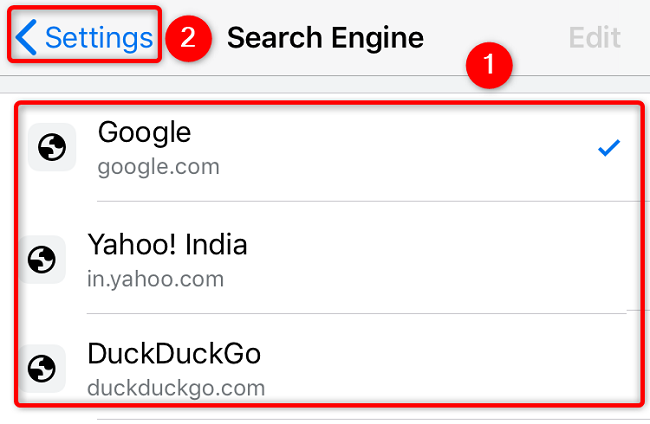The height and width of the screenshot is (424, 650).
Task: Go back to Settings
Action: 98,38
